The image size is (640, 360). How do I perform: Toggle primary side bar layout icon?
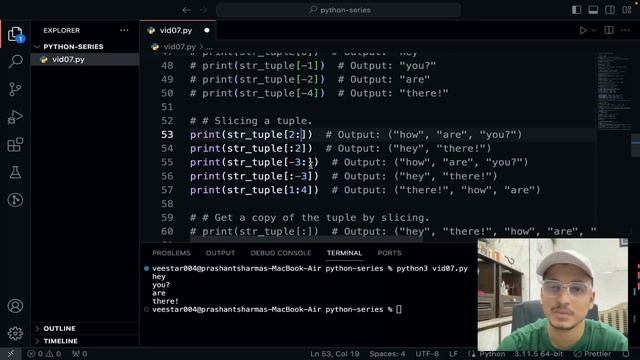pos(576,10)
